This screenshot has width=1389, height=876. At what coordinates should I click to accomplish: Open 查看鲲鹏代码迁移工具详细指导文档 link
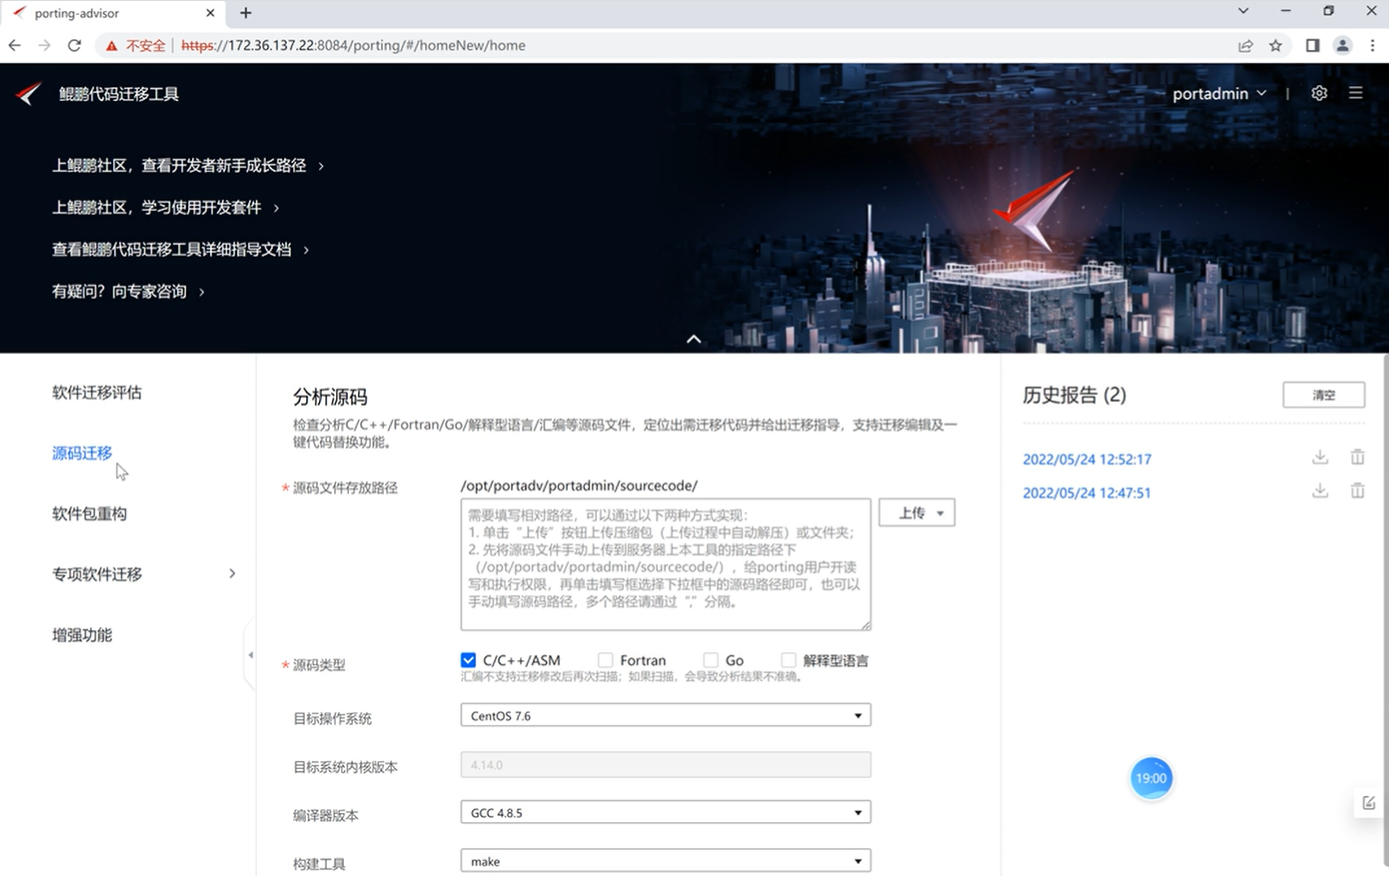172,249
